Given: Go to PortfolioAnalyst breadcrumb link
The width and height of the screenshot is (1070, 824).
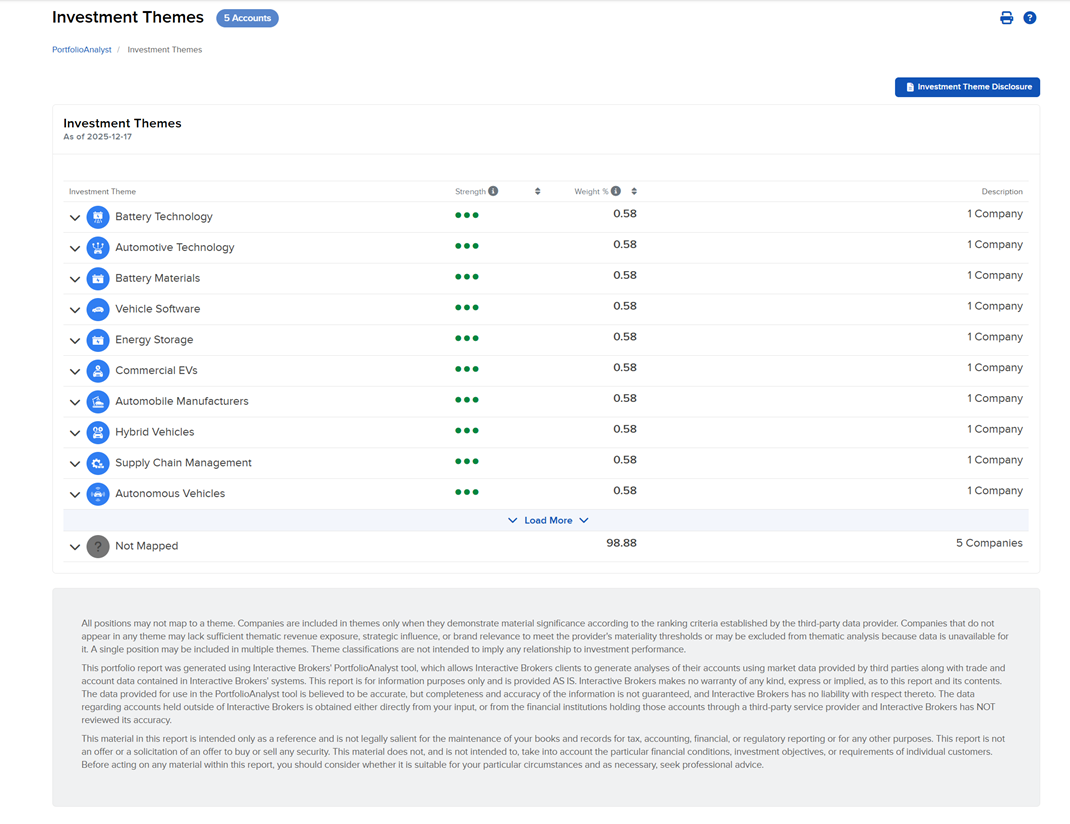Looking at the screenshot, I should coord(82,50).
